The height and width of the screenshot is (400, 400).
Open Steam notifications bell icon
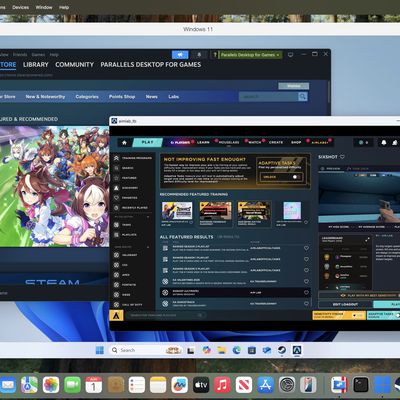199,55
